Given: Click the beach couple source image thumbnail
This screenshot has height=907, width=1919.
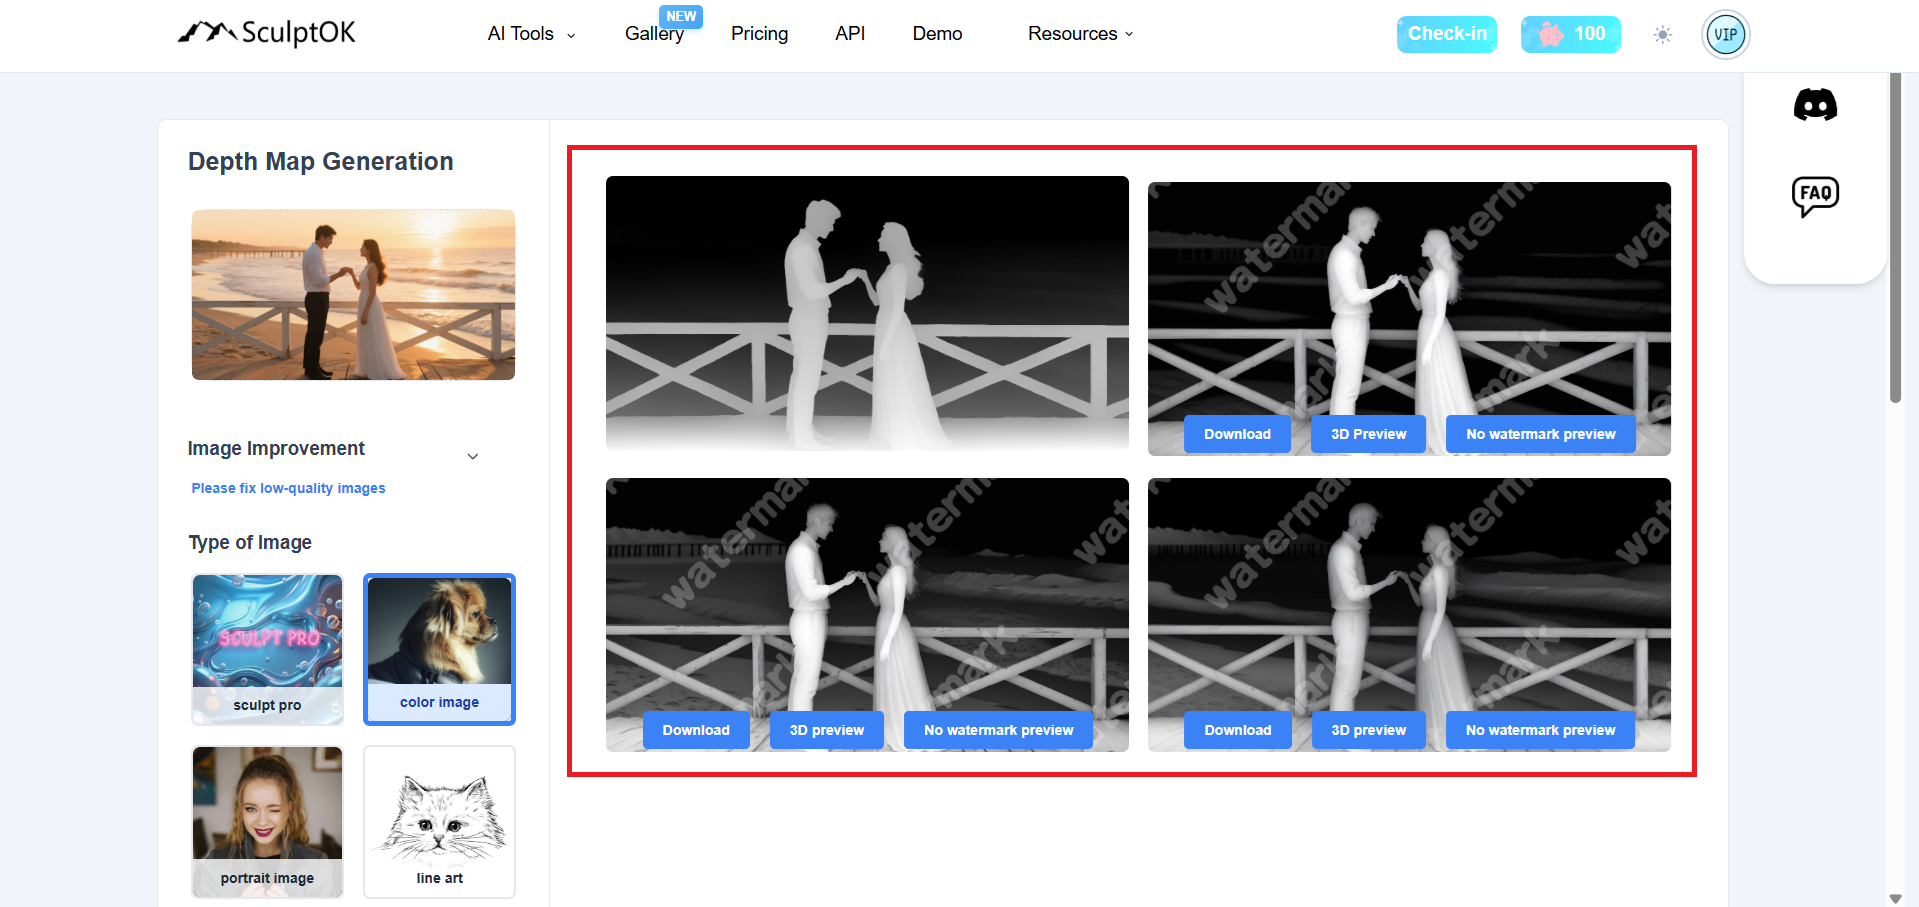Looking at the screenshot, I should 352,294.
